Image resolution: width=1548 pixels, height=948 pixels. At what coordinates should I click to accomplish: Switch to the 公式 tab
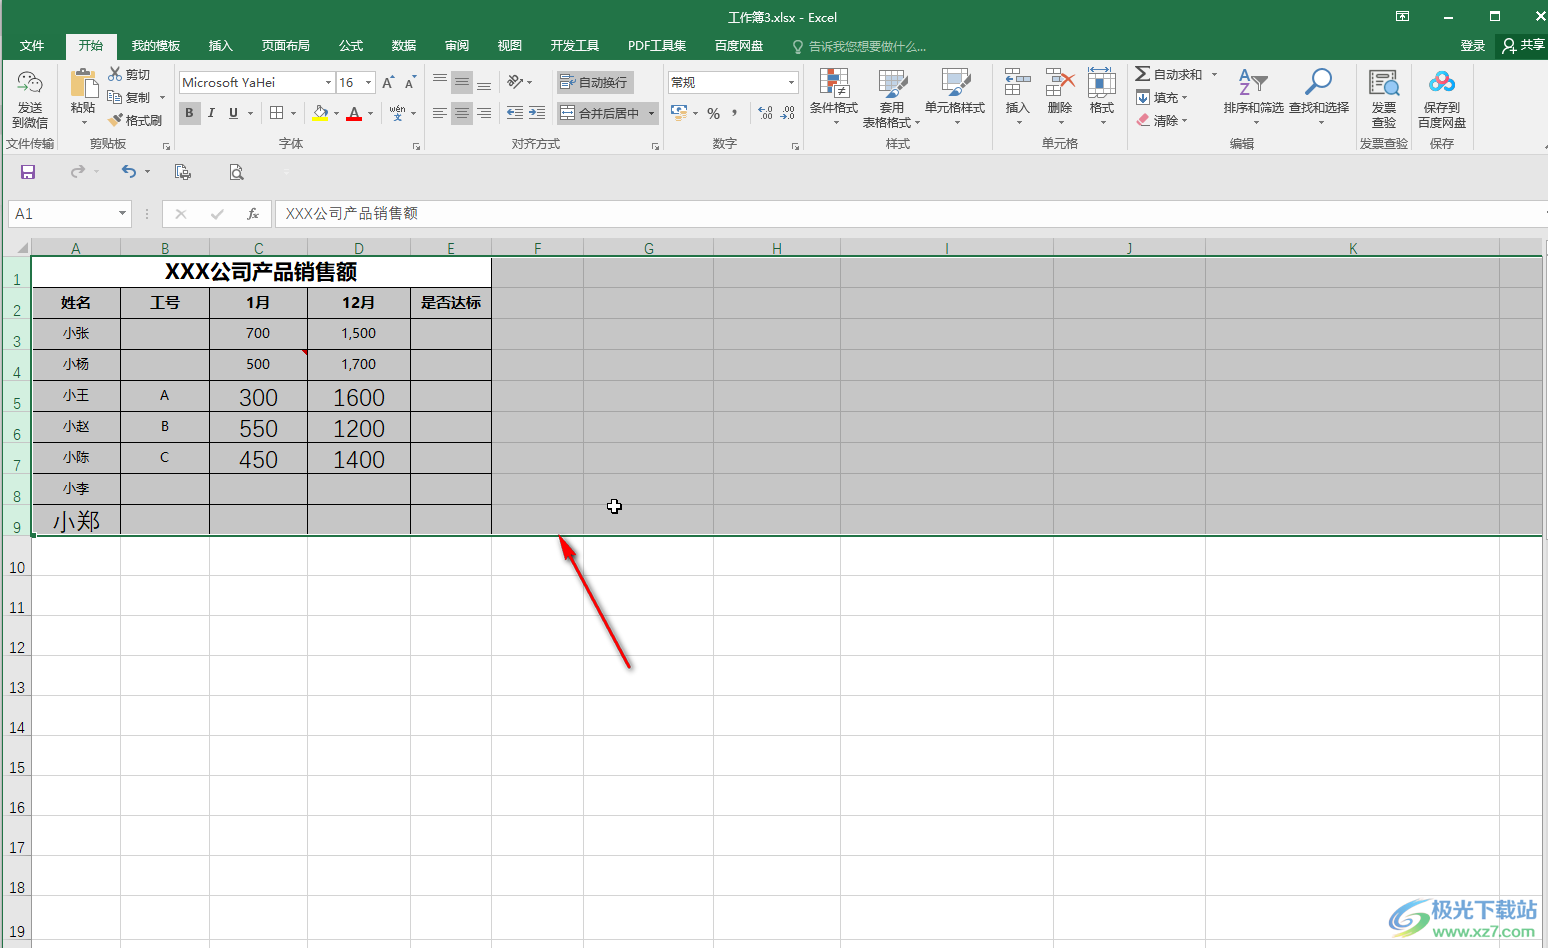[x=351, y=46]
